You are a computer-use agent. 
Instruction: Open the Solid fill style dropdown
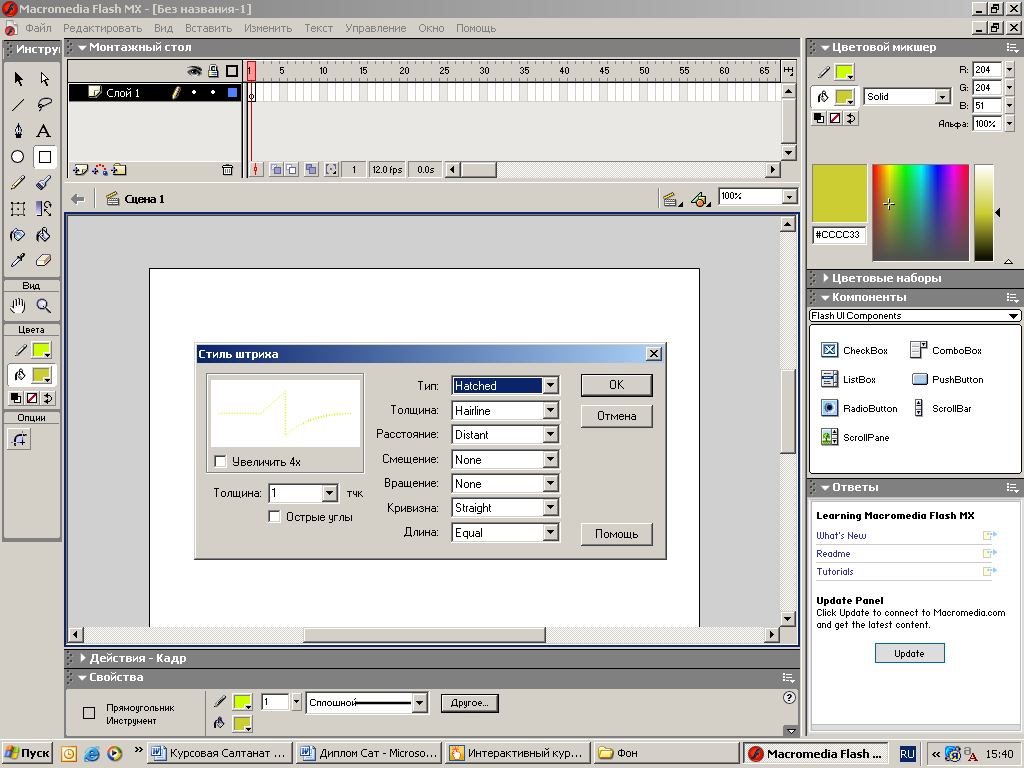(x=906, y=97)
